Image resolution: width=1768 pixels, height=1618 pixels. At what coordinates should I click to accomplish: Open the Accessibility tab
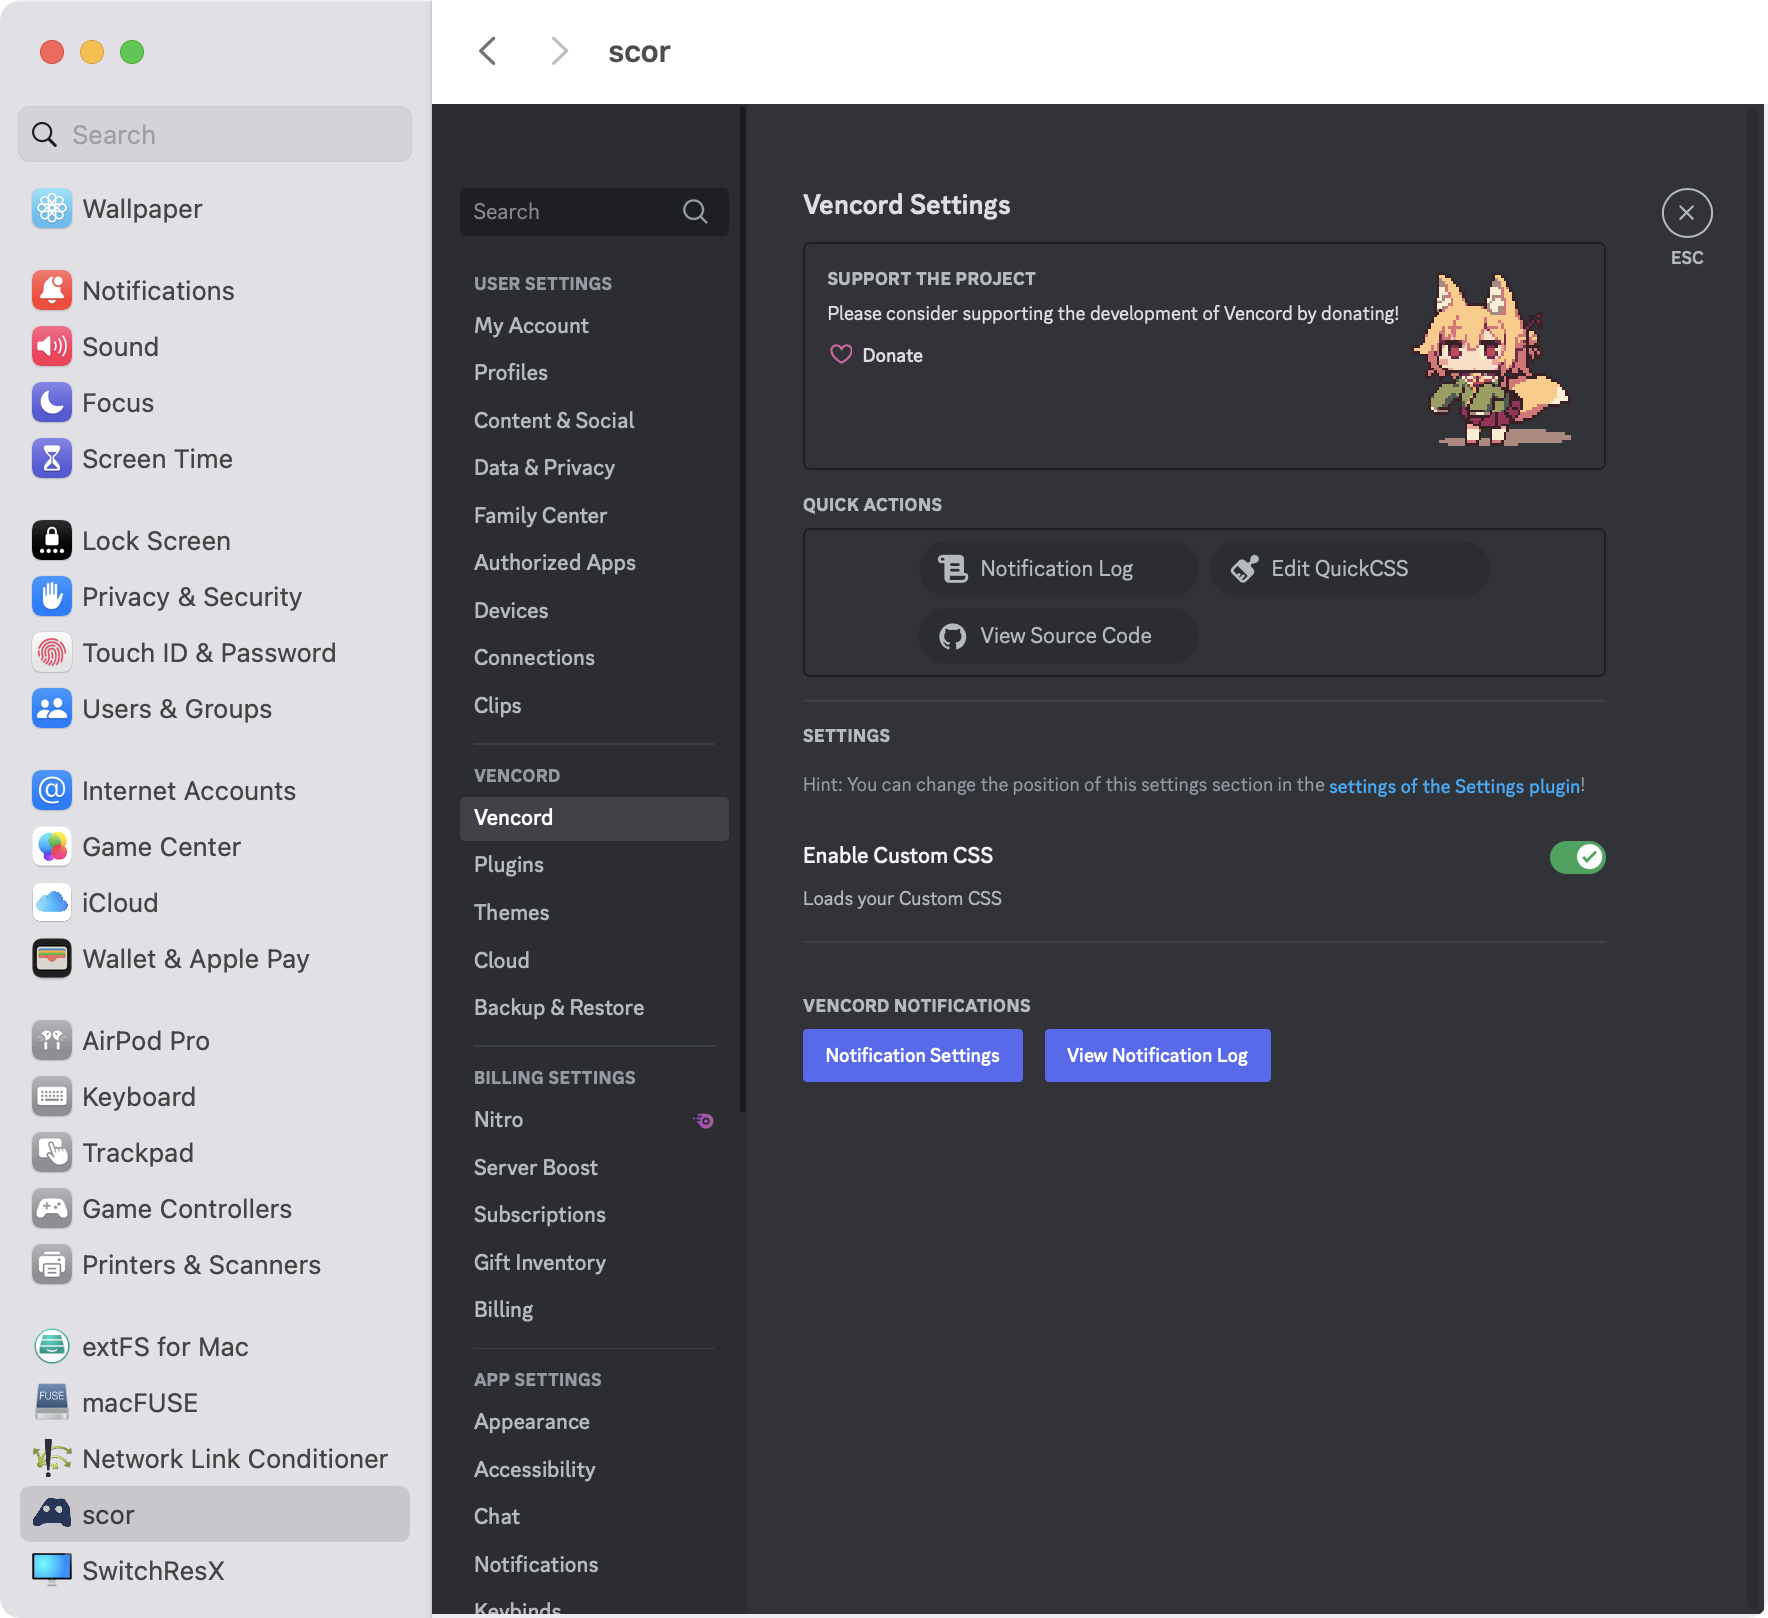[594, 1470]
